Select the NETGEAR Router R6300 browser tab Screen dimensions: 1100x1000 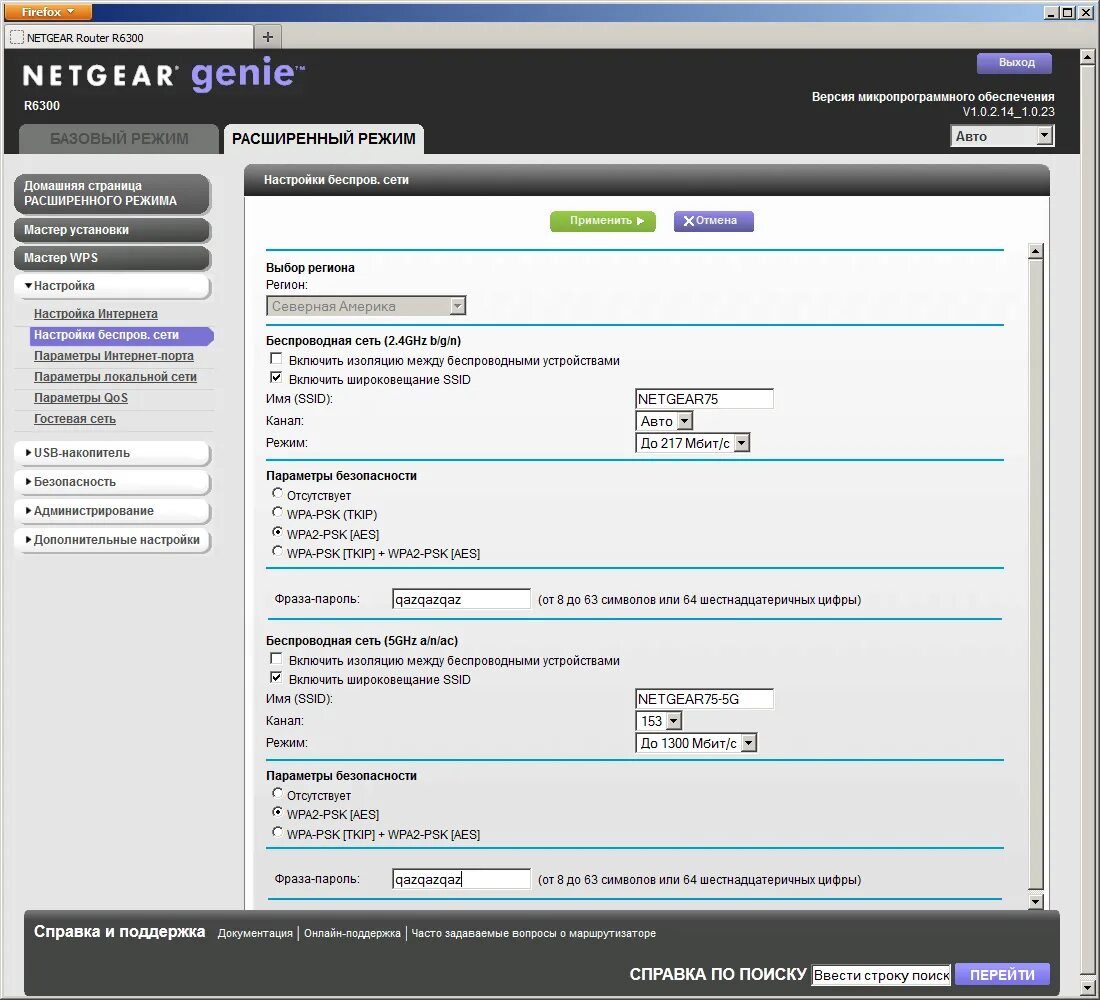pos(129,37)
